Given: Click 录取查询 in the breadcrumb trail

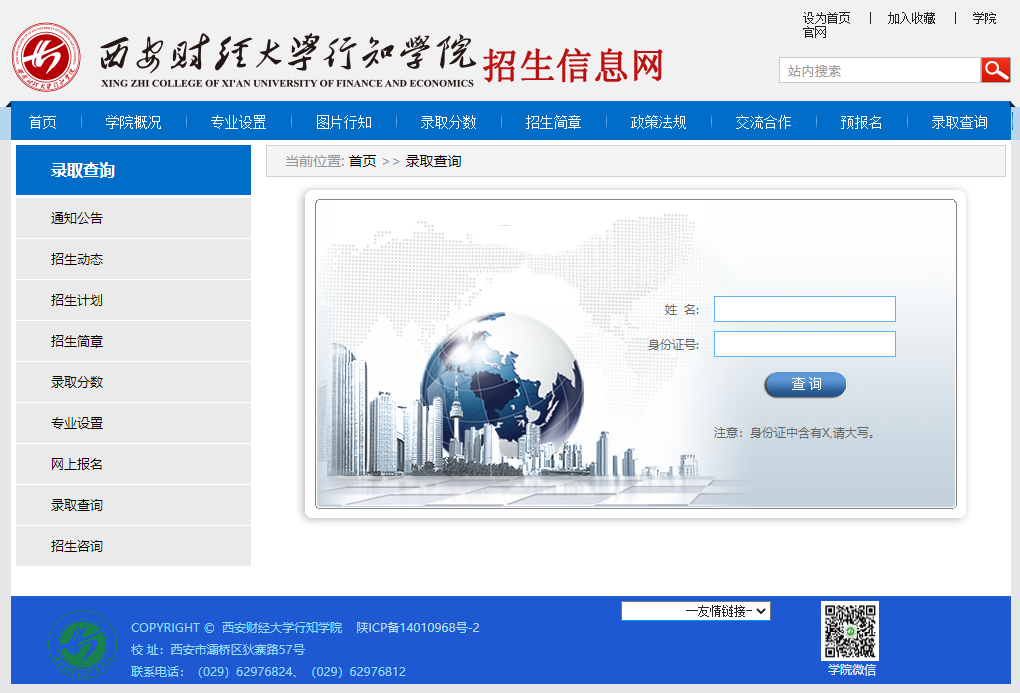Looking at the screenshot, I should (433, 161).
